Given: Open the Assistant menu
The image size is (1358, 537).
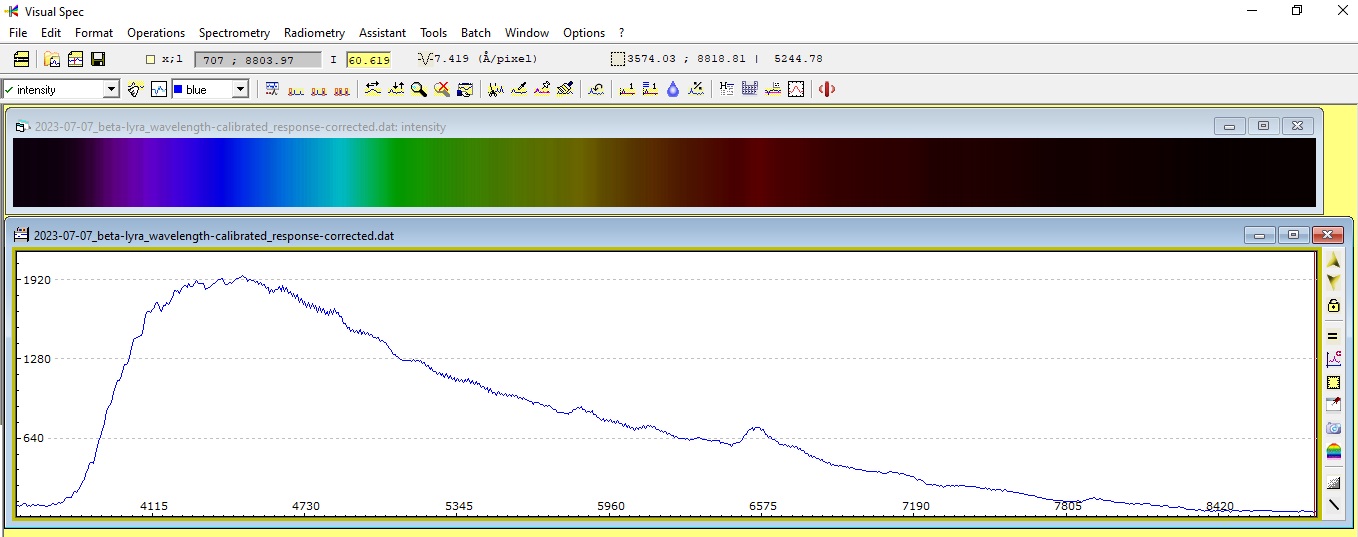Looking at the screenshot, I should pos(383,33).
